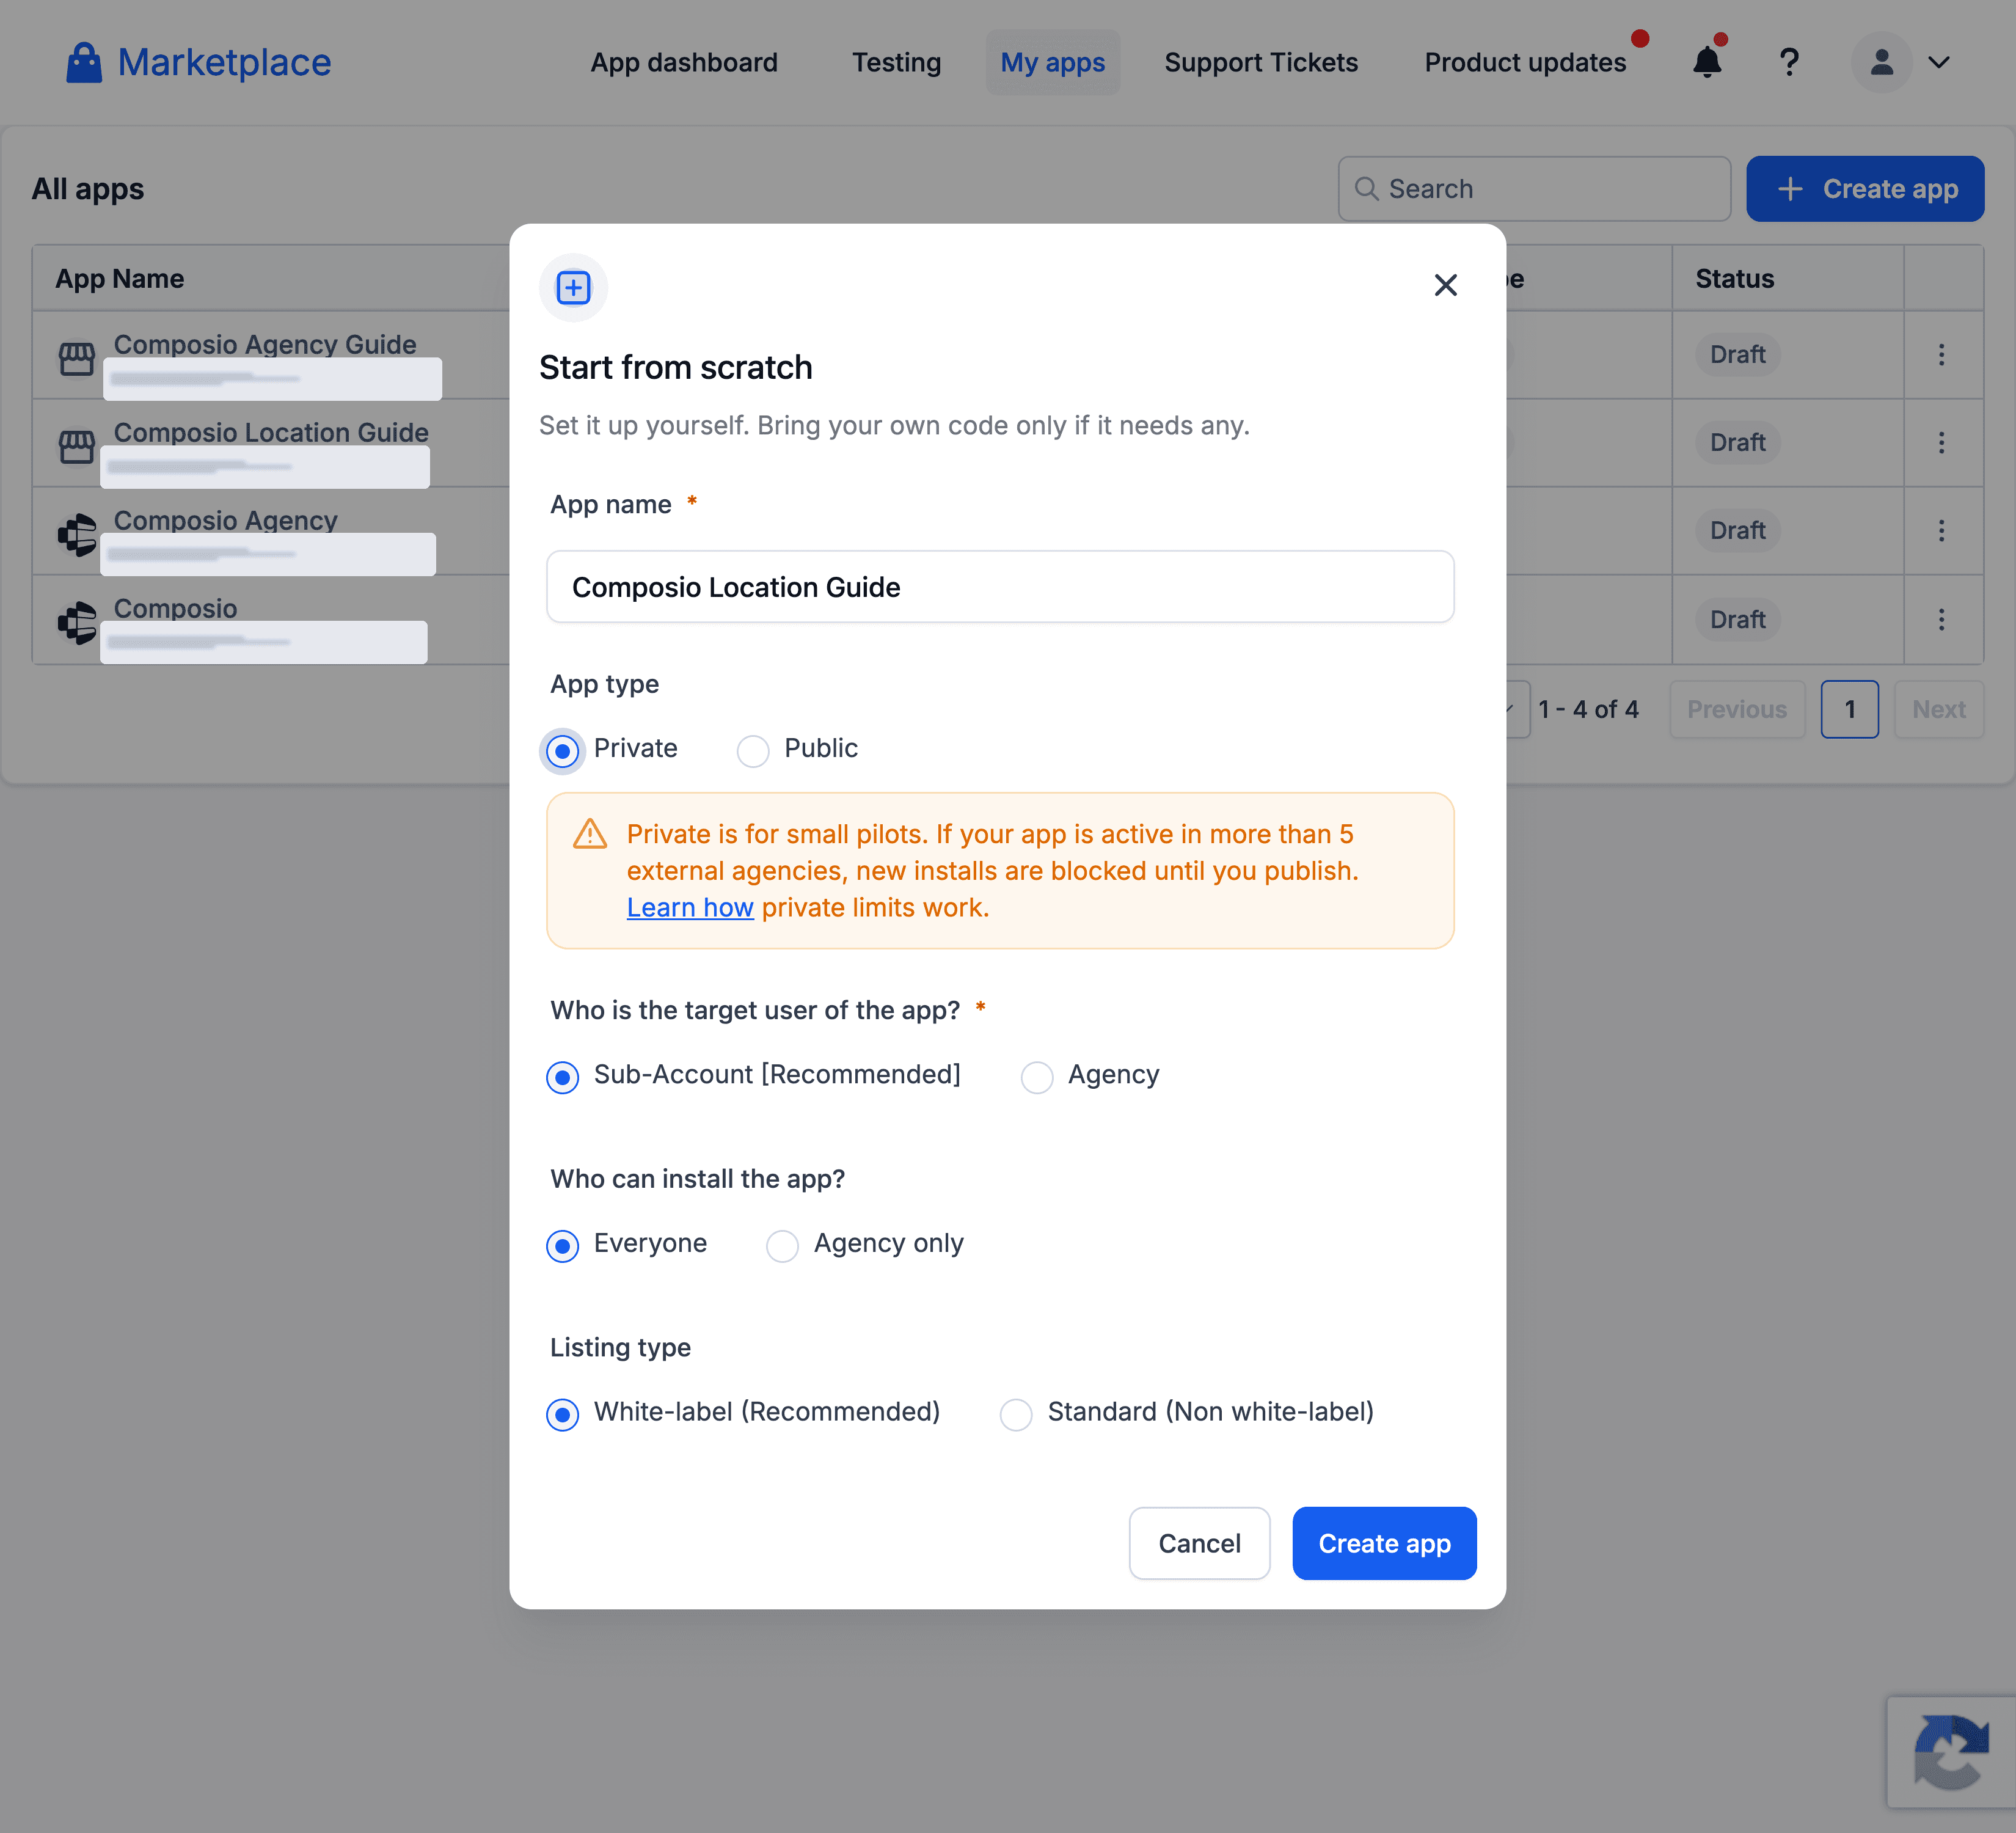
Task: Click the Next pagination button
Action: [1938, 709]
